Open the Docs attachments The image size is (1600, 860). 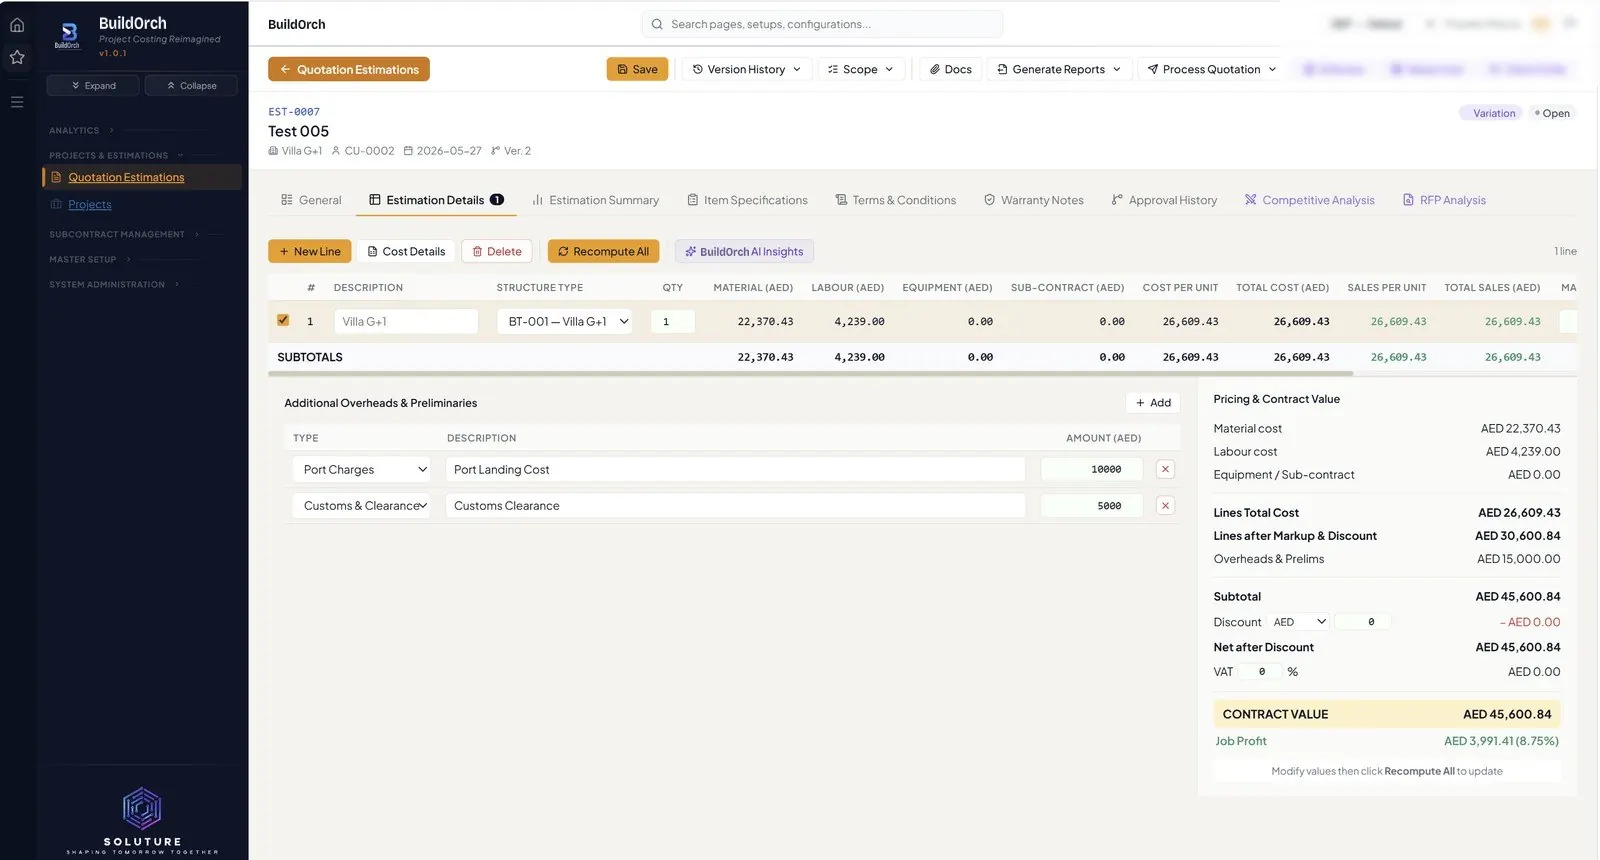950,69
